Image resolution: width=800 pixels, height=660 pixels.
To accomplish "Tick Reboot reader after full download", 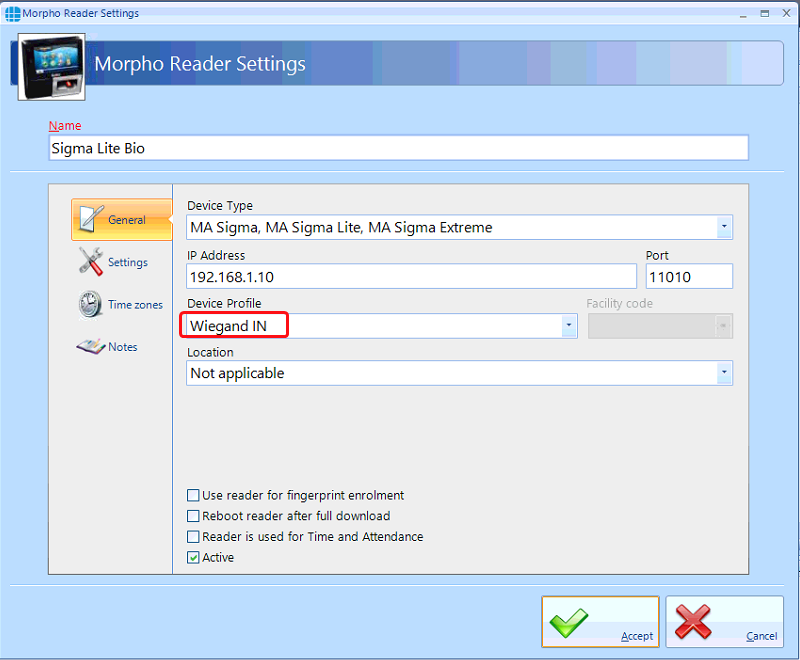I will click(x=193, y=516).
